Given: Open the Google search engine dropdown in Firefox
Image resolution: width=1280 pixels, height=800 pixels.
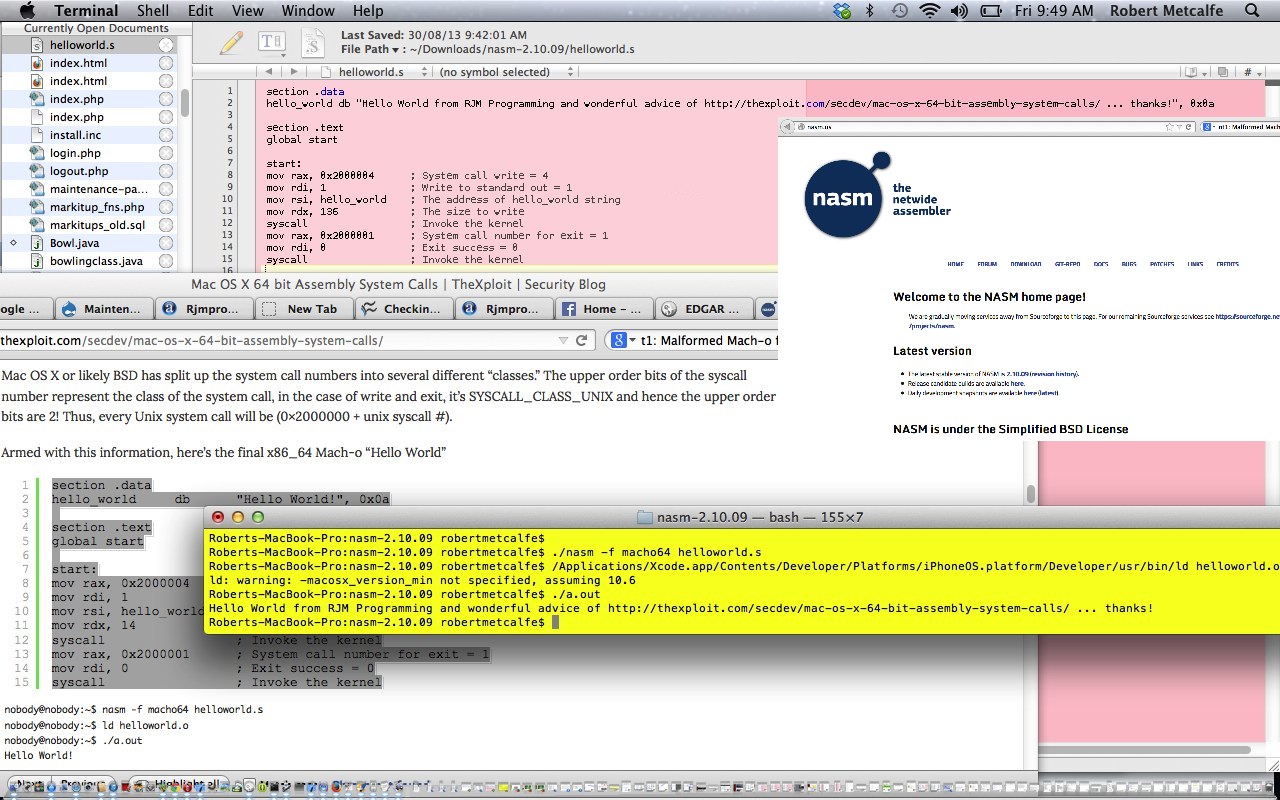Looking at the screenshot, I should (622, 340).
